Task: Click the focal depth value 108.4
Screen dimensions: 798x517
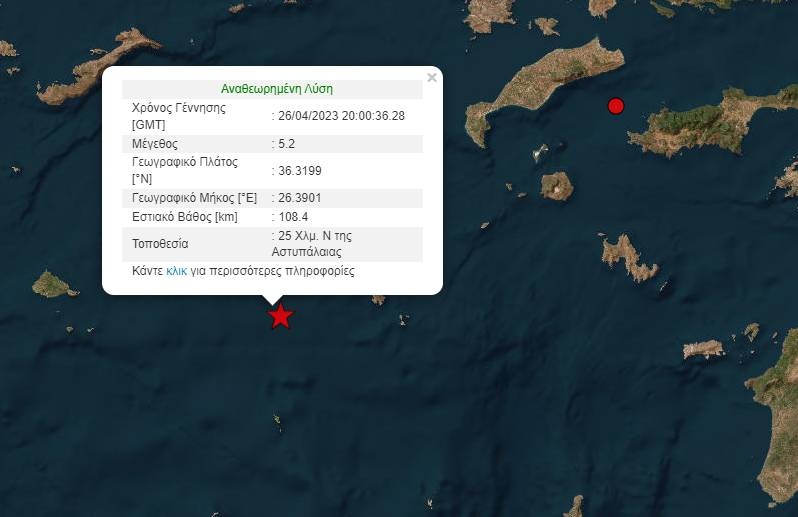Action: pos(292,217)
